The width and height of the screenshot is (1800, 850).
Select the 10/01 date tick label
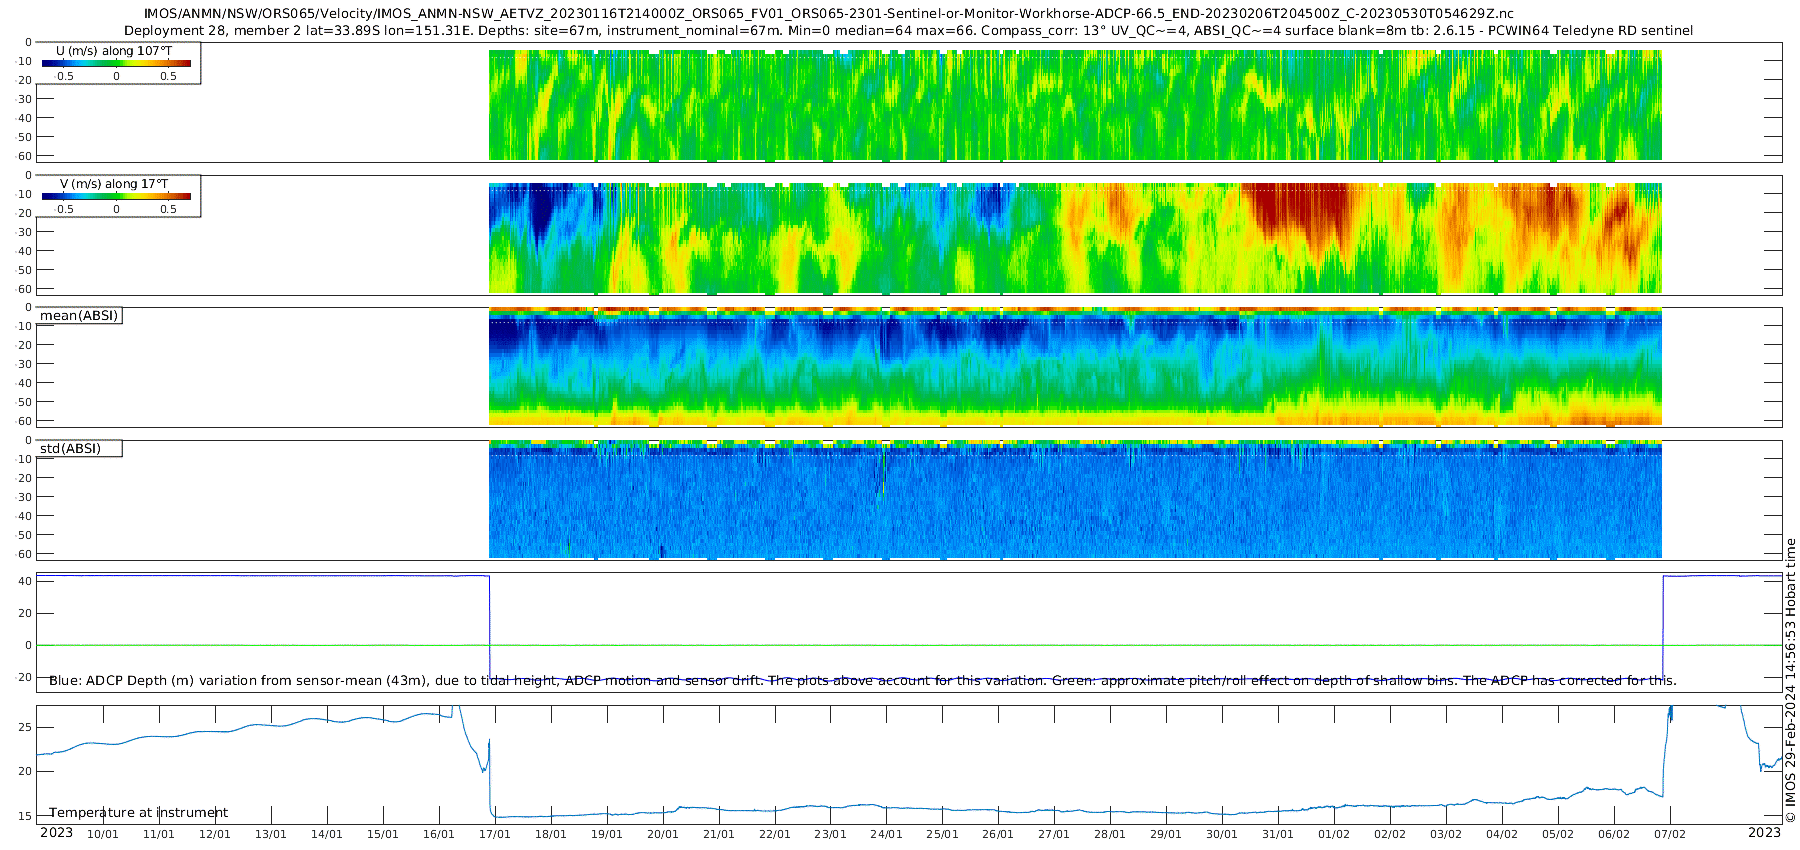[103, 835]
